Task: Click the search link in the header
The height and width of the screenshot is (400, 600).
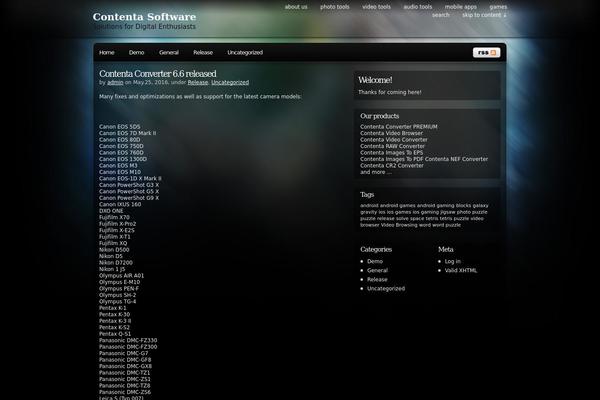Action: (441, 15)
